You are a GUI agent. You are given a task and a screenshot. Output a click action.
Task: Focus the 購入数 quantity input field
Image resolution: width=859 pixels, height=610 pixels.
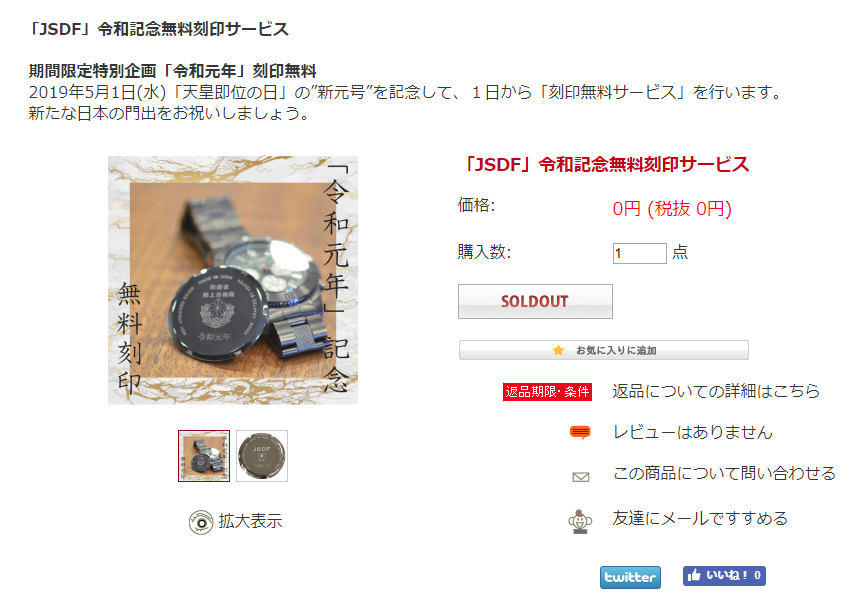639,253
